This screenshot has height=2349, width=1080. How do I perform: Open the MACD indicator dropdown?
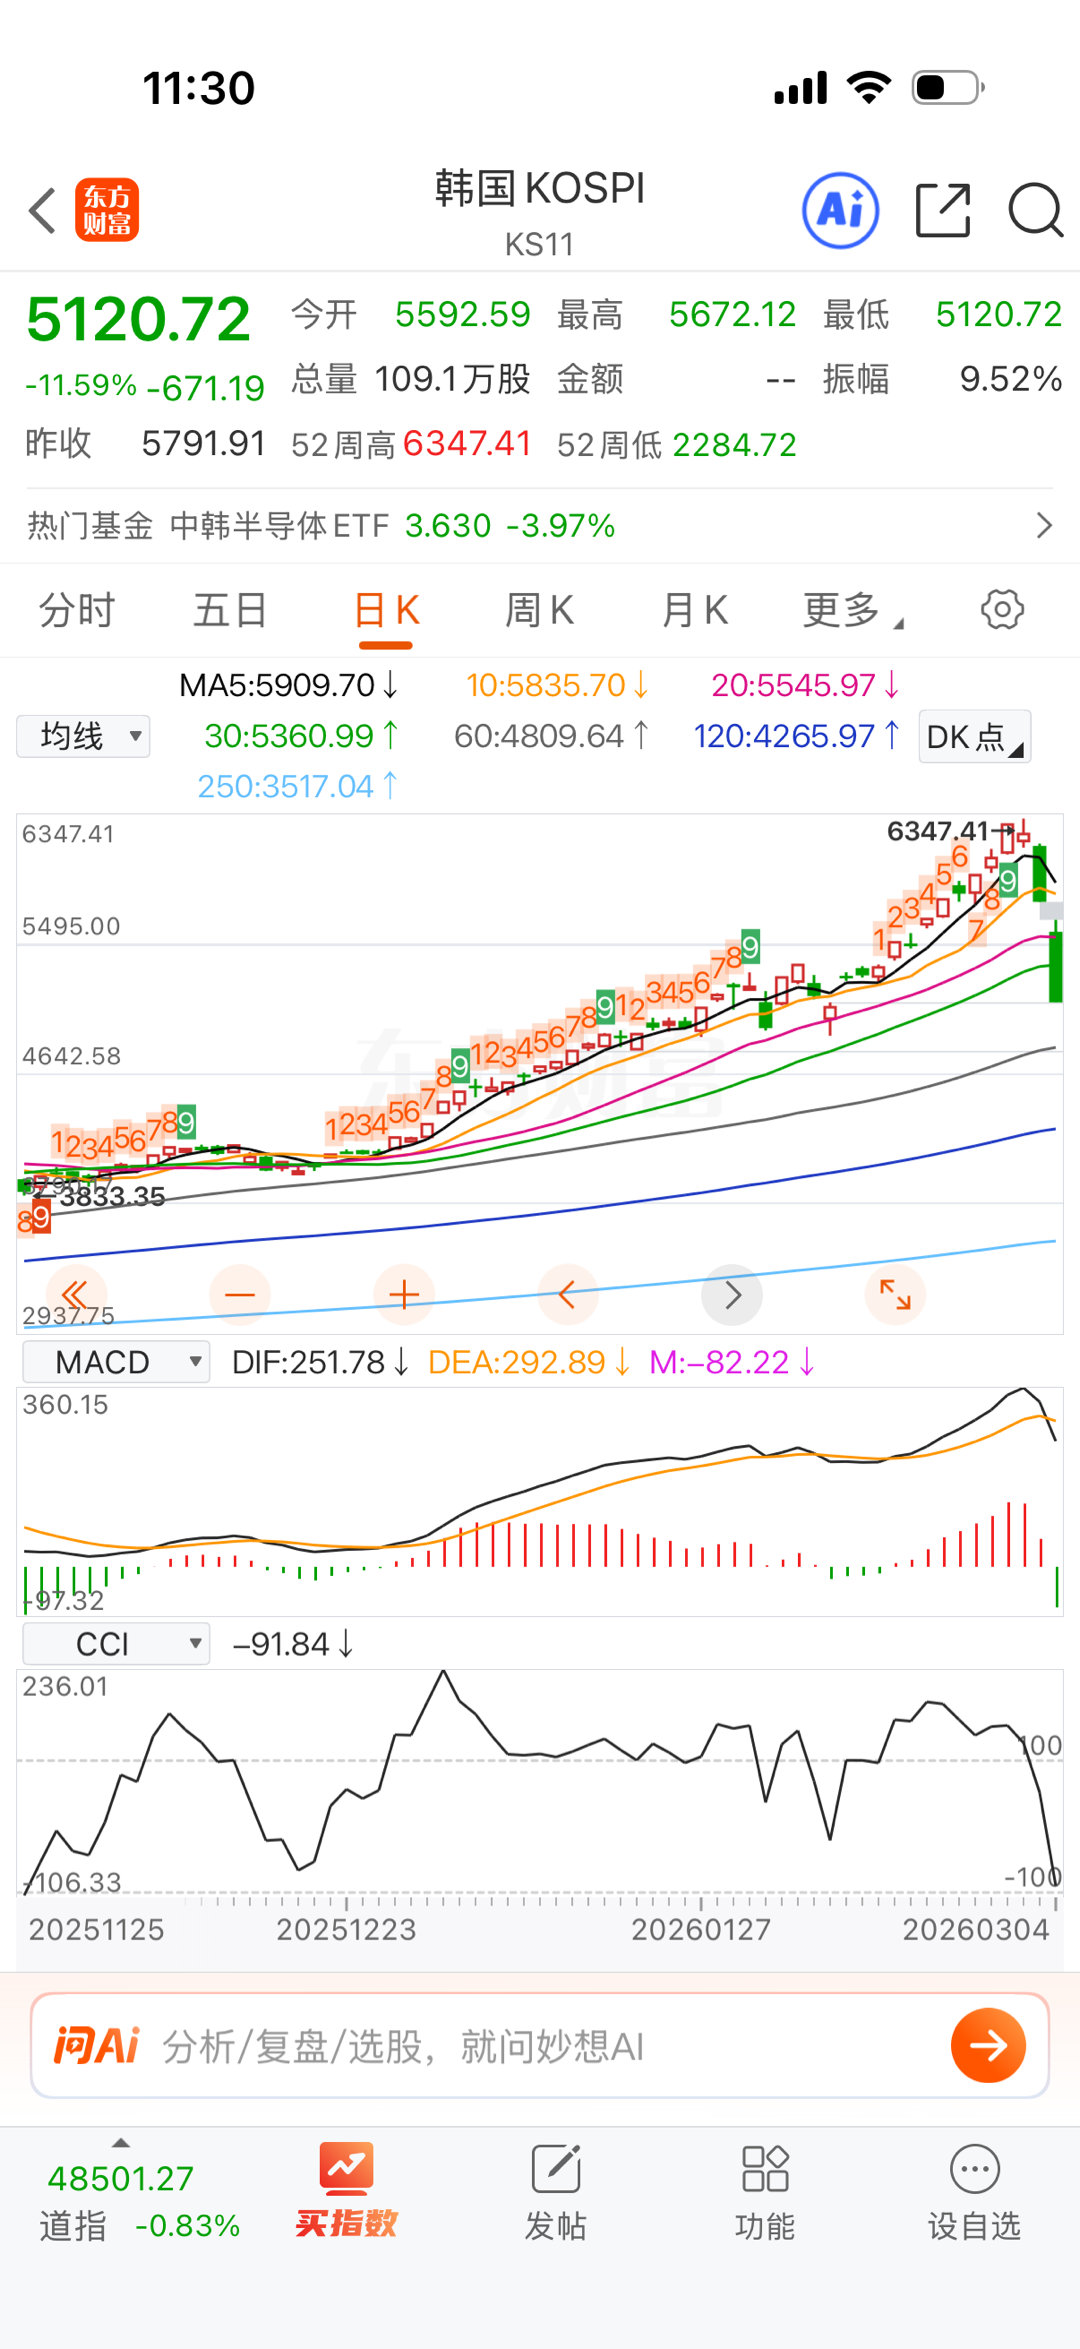116,1362
